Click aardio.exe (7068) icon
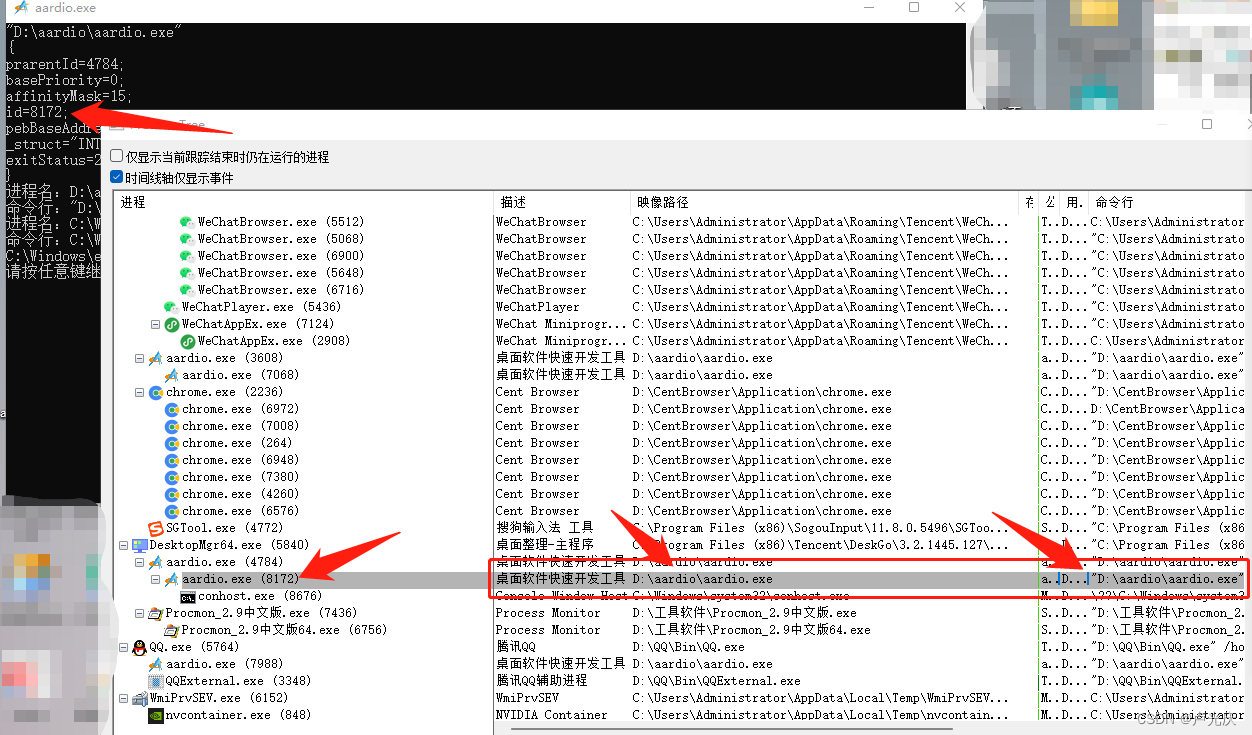The width and height of the screenshot is (1252, 735). (x=171, y=375)
